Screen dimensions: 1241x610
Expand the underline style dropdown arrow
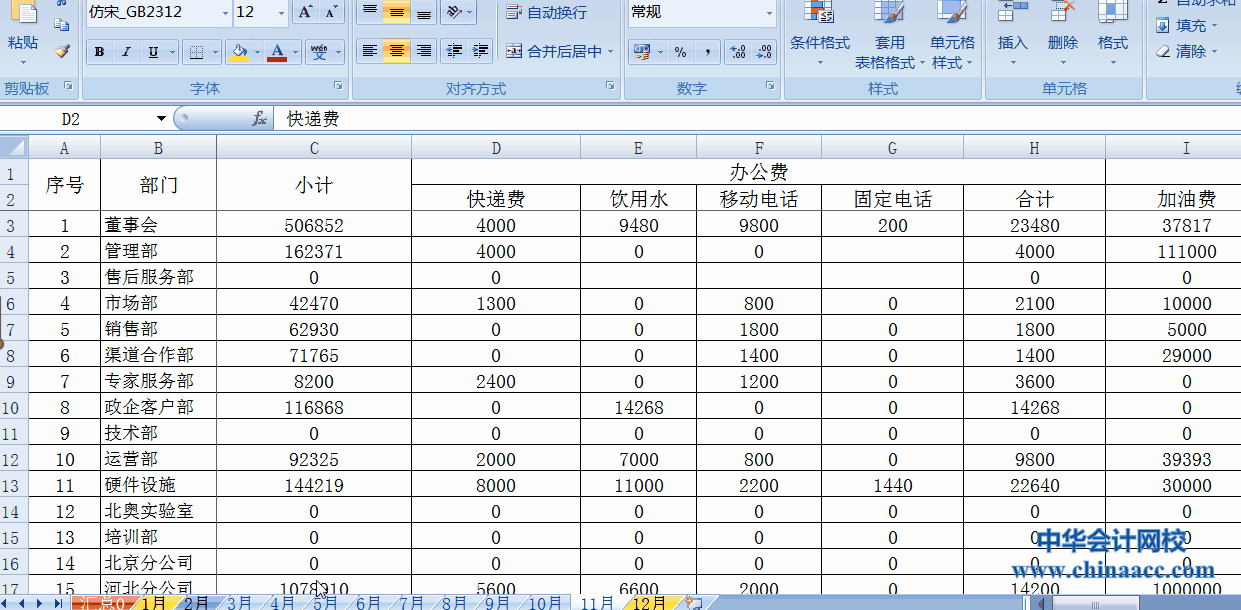pos(172,52)
